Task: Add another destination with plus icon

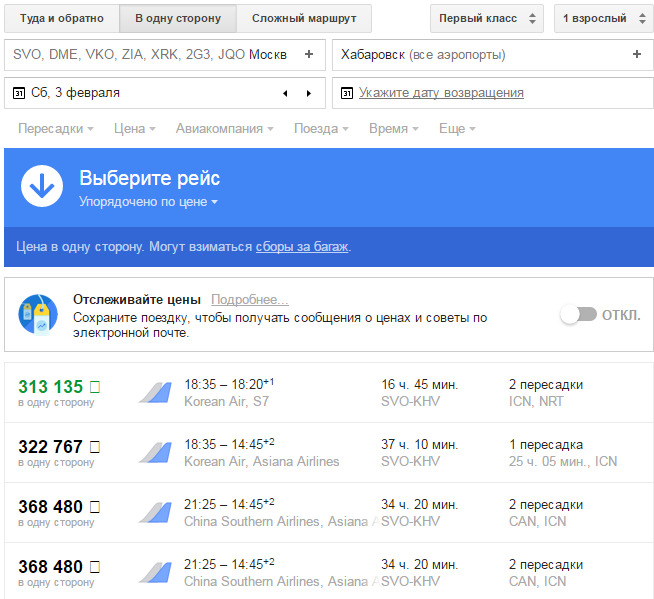Action: click(x=637, y=54)
